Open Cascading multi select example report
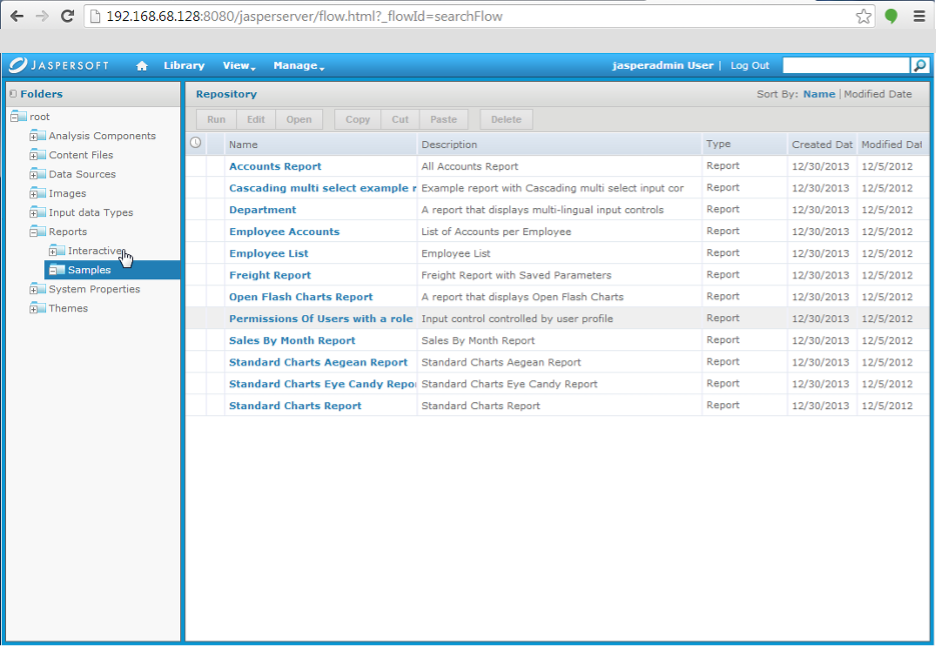Screen dimensions: 936x646 pyautogui.click(x=323, y=188)
